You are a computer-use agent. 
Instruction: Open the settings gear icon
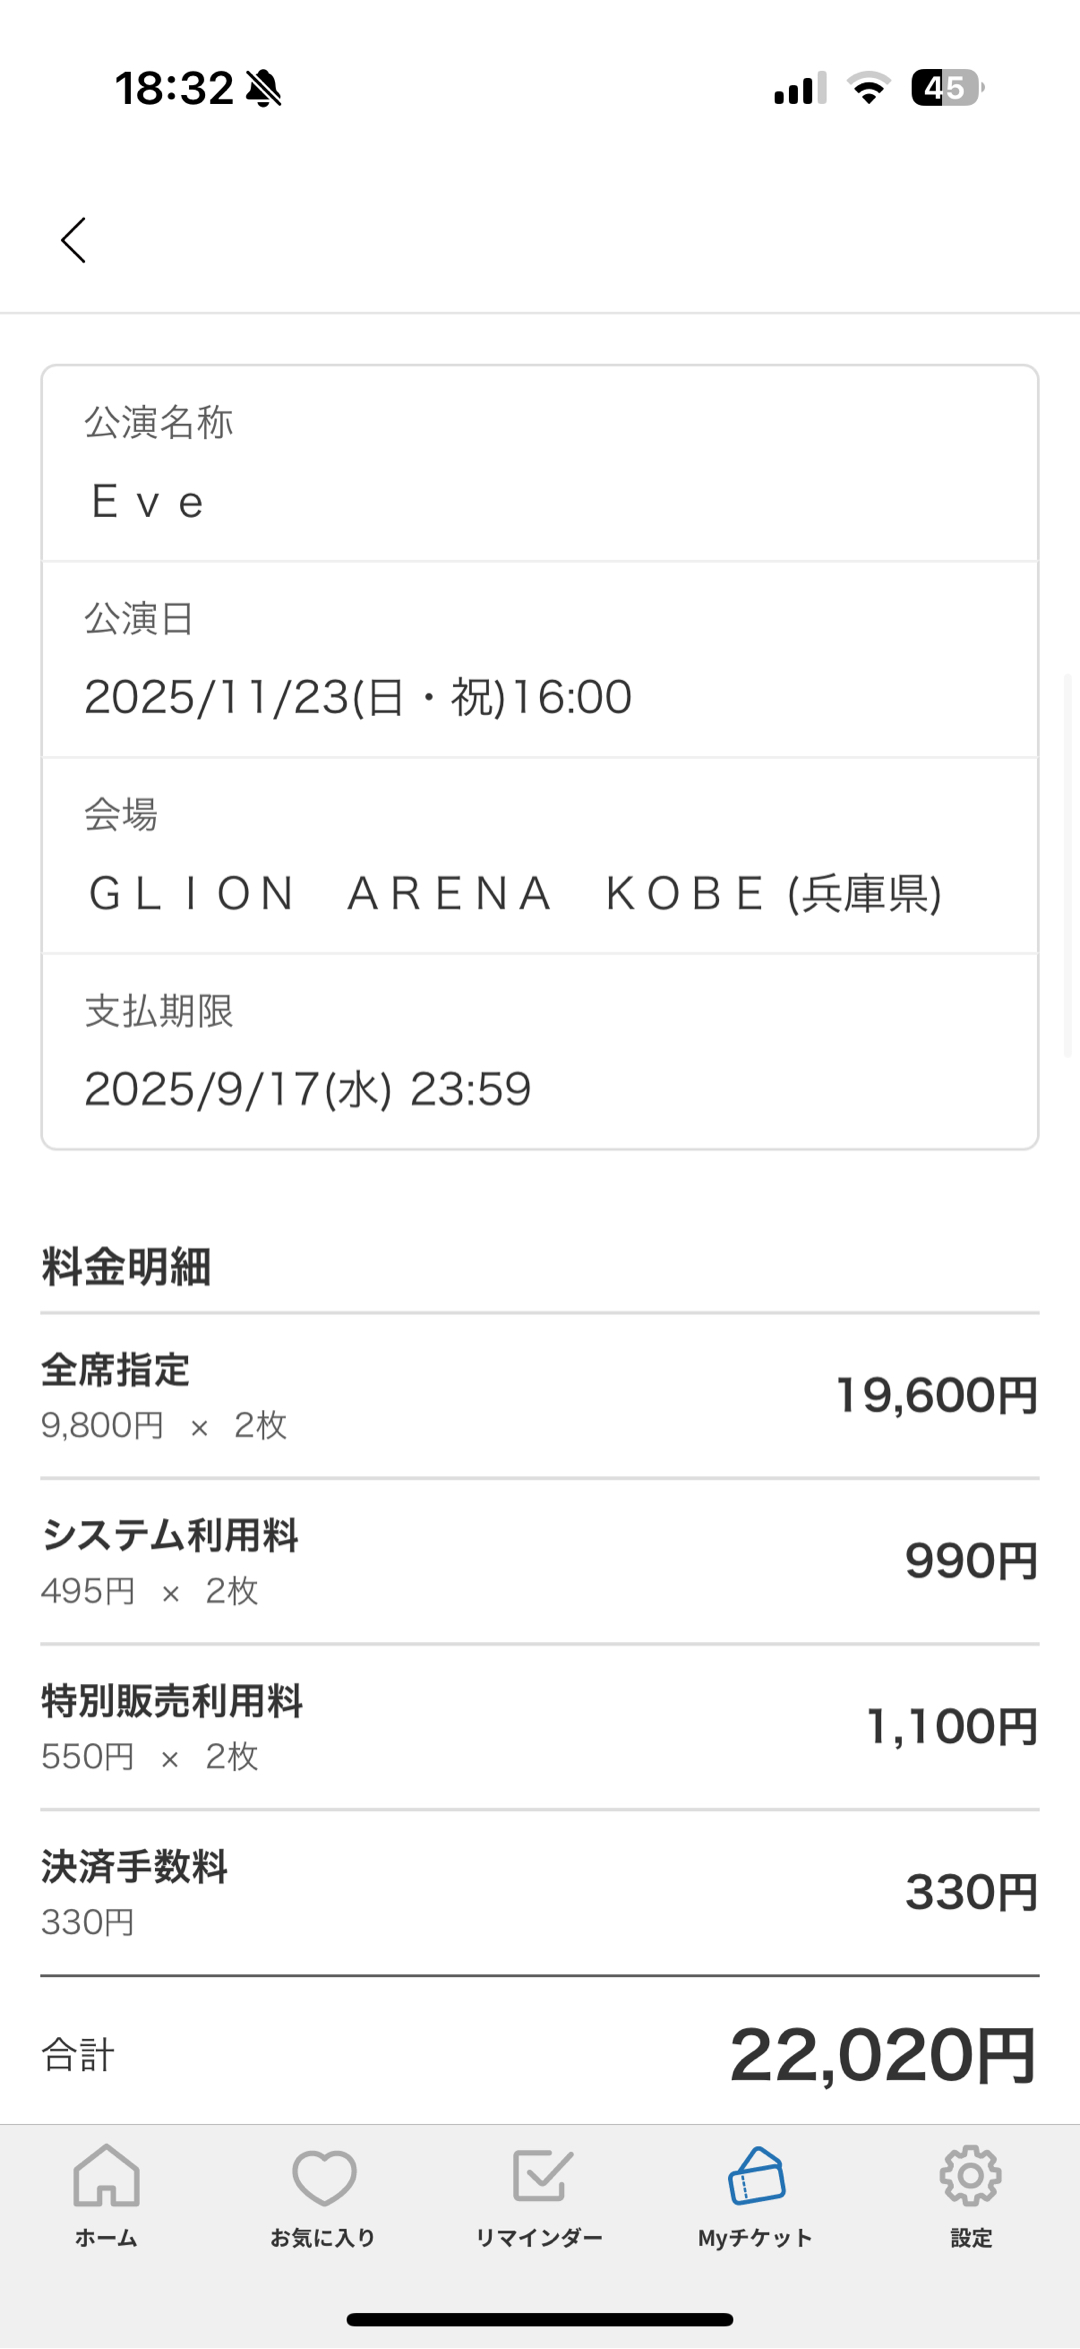click(x=970, y=2175)
